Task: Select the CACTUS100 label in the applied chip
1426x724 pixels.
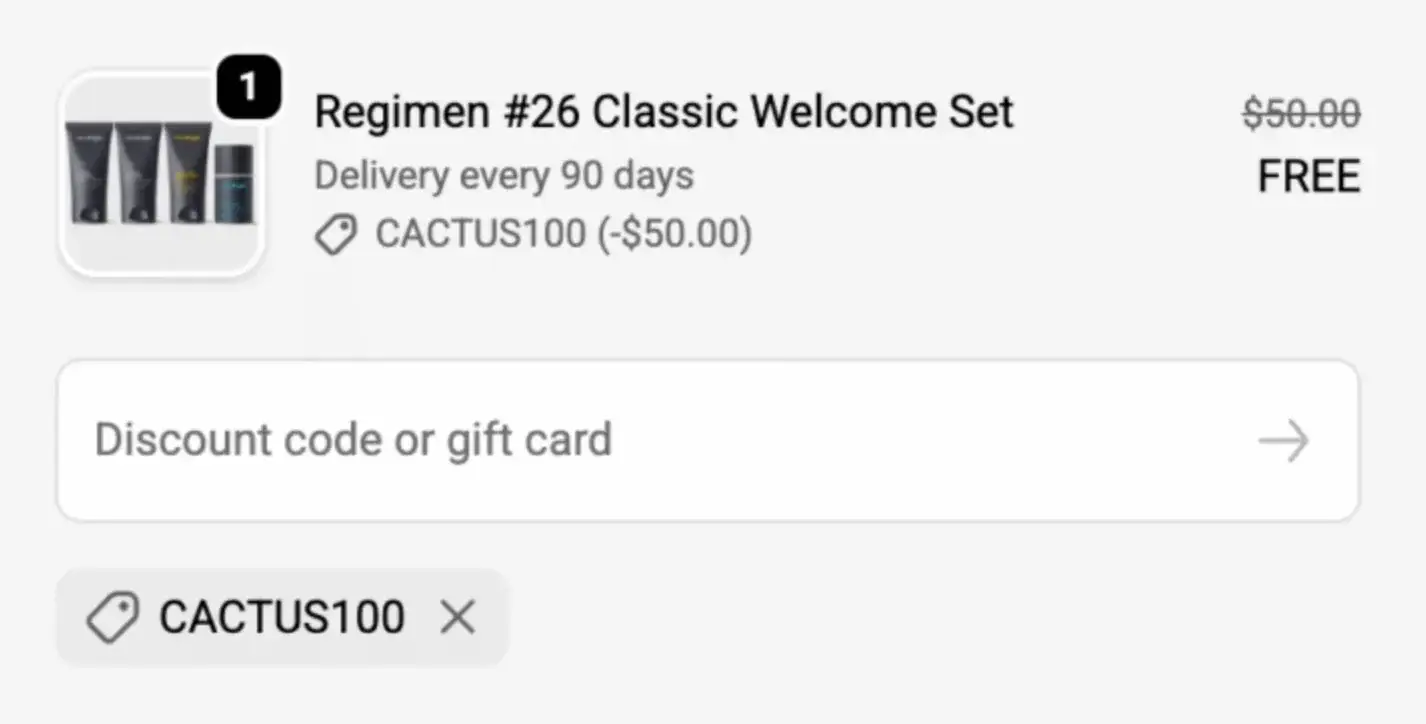Action: click(282, 617)
